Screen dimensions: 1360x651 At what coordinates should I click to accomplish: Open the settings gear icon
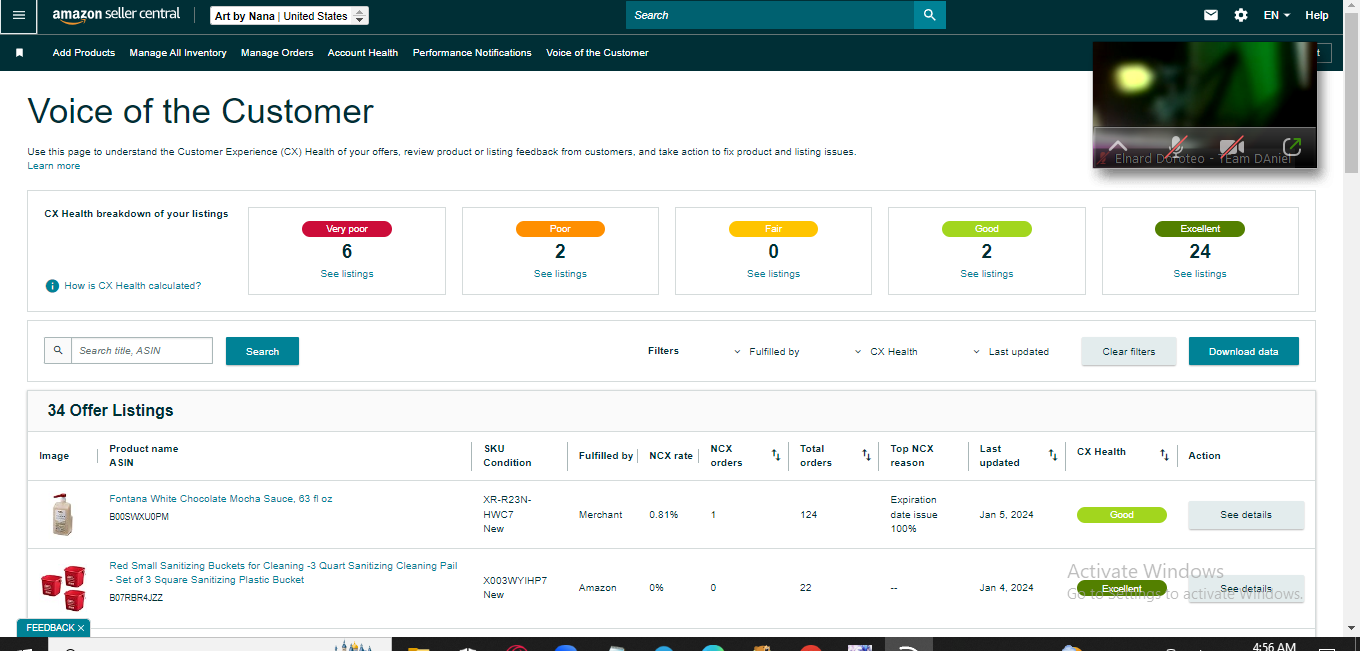[x=1241, y=15]
